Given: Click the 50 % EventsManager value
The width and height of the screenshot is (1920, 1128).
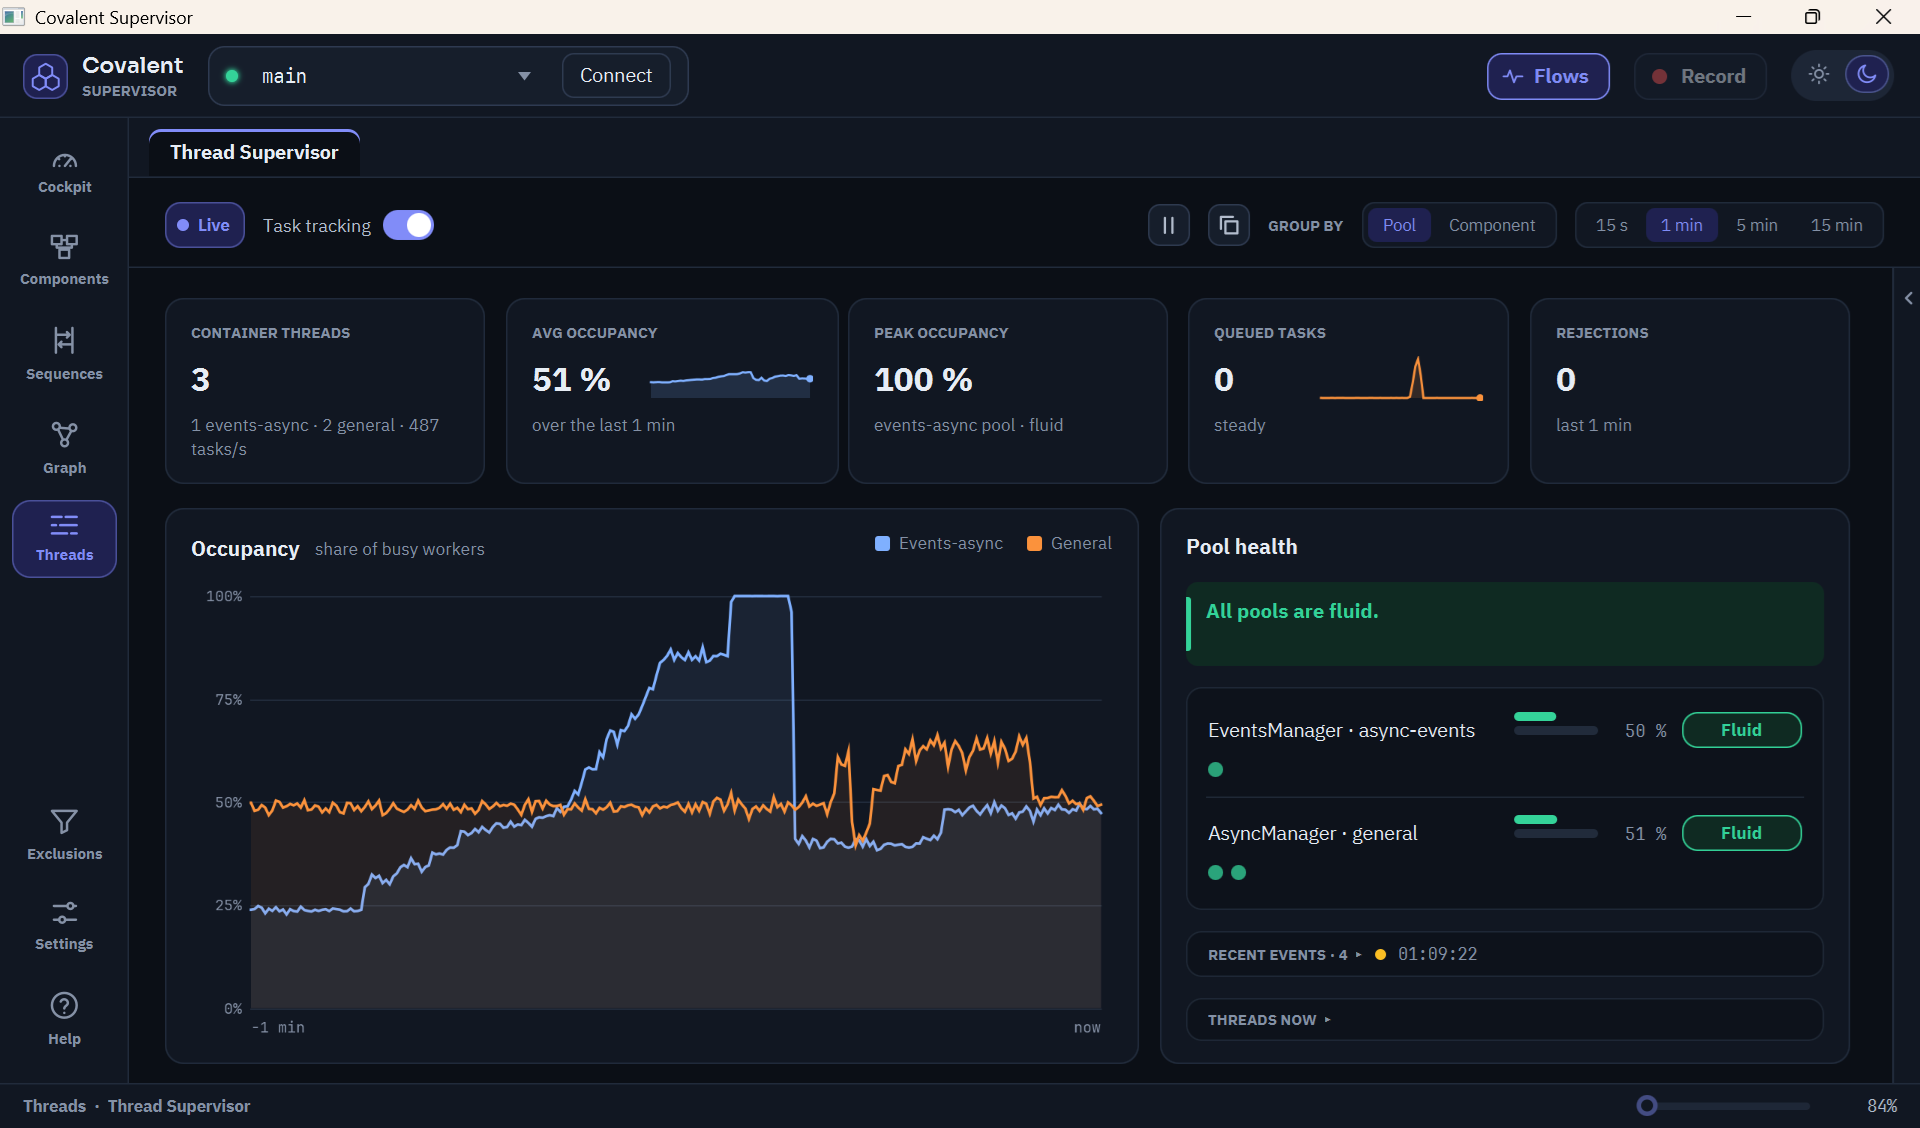Looking at the screenshot, I should (1645, 731).
